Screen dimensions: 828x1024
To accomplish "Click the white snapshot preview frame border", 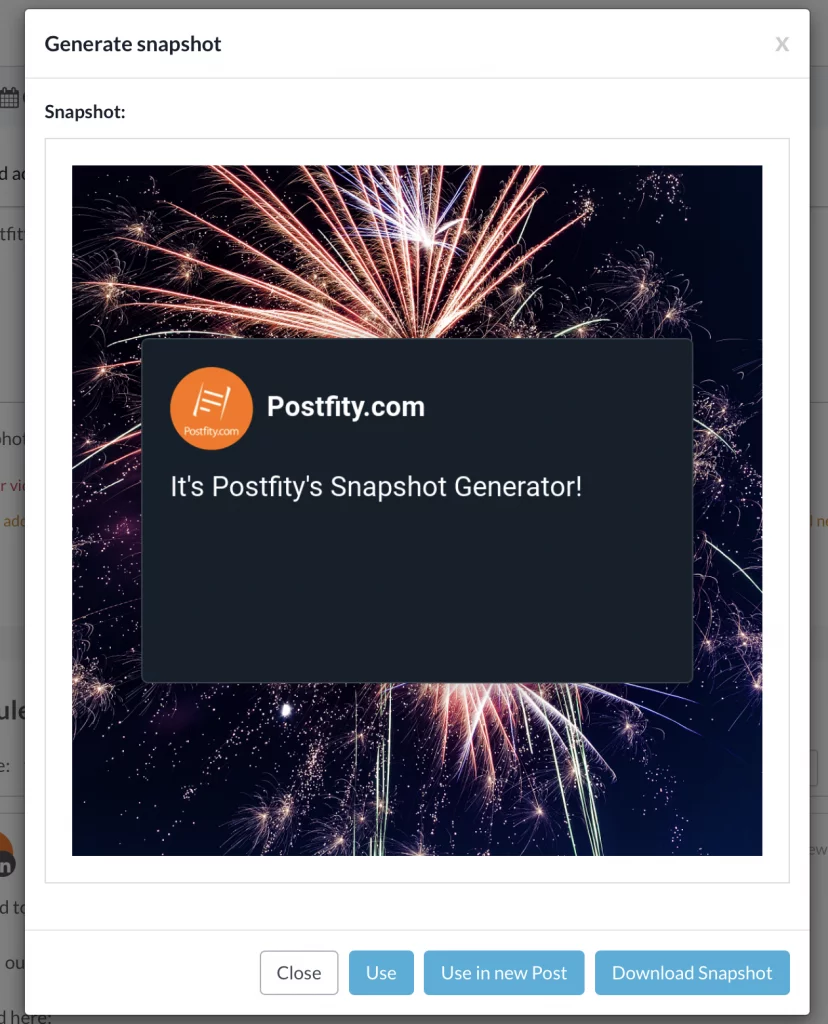I will point(58,509).
